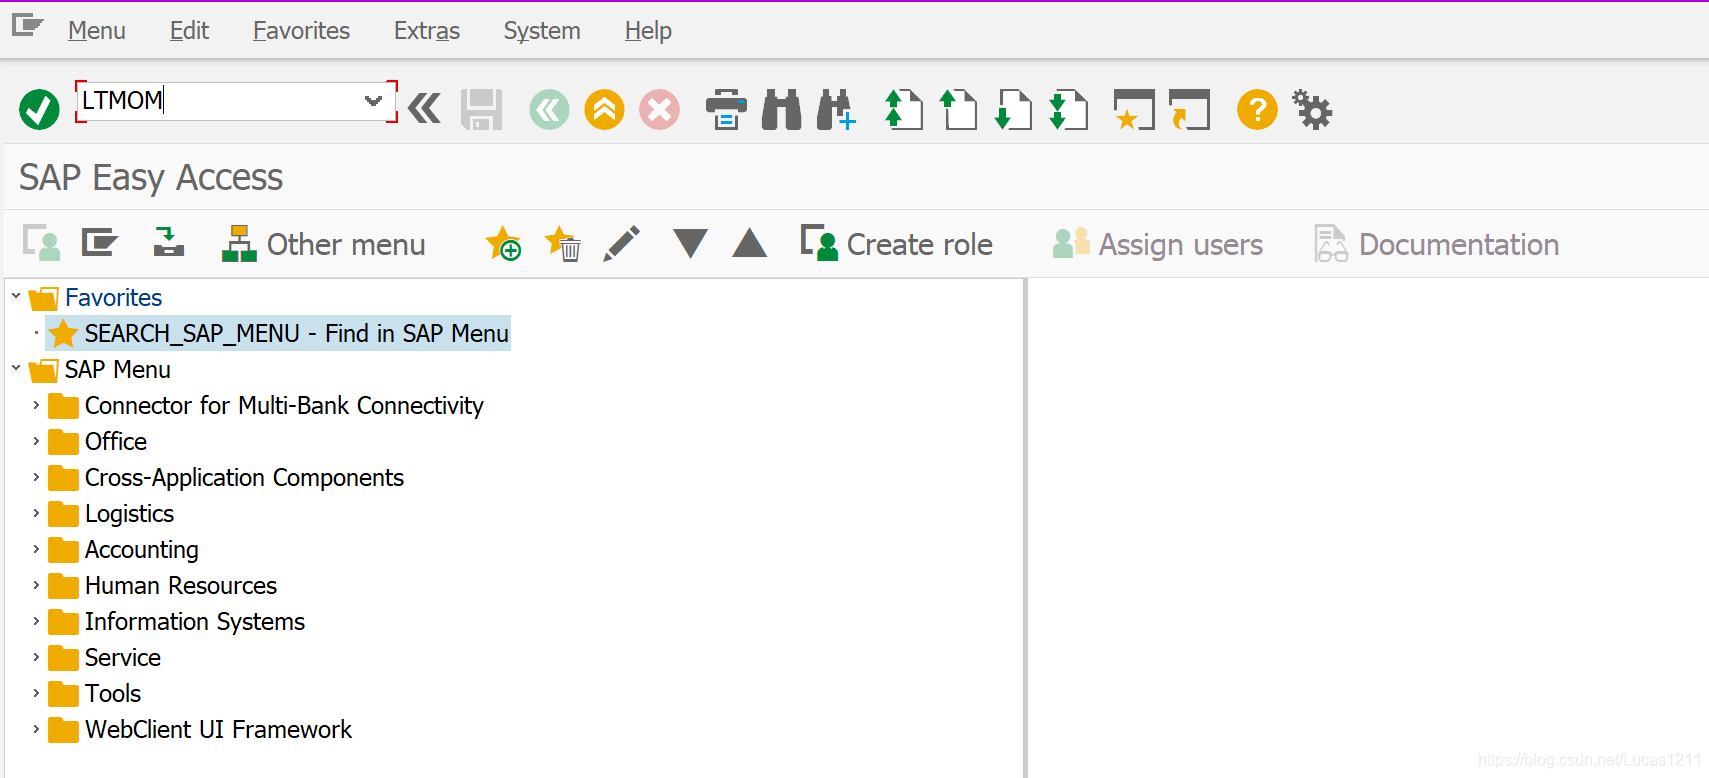Click the Generate Shortcut icon

1190,109
